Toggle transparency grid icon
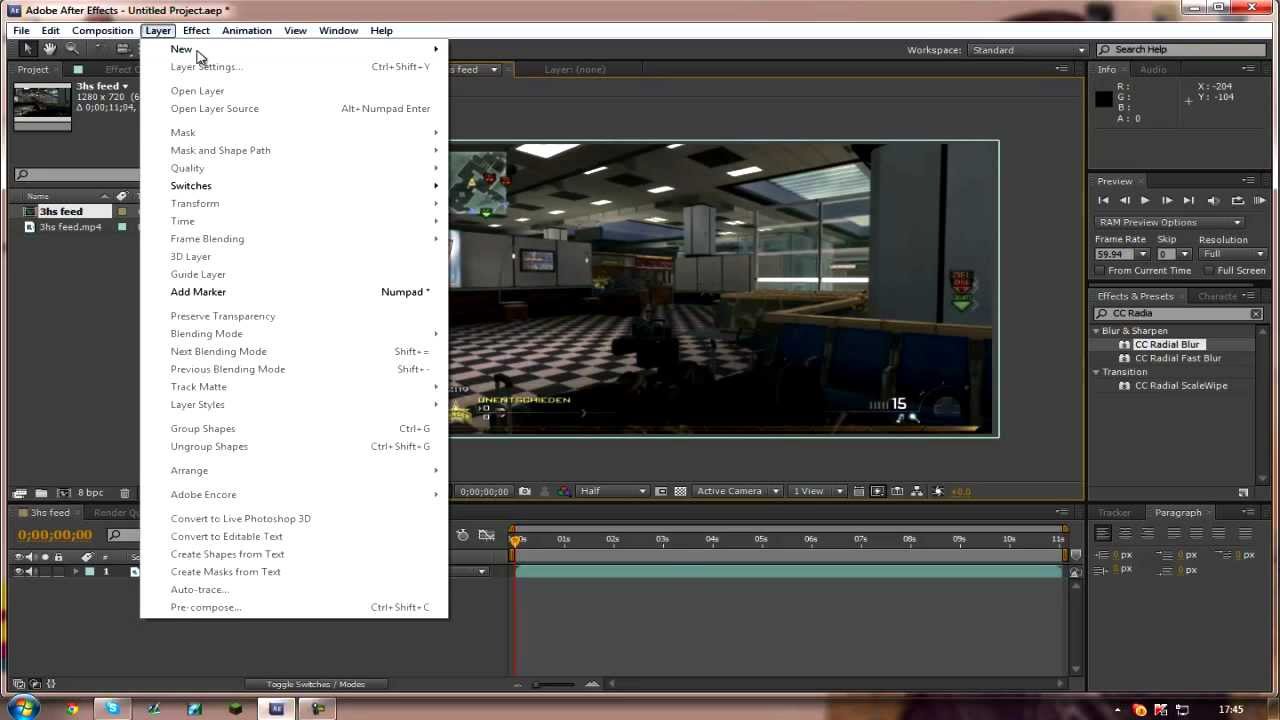1280x720 pixels. pyautogui.click(x=681, y=491)
